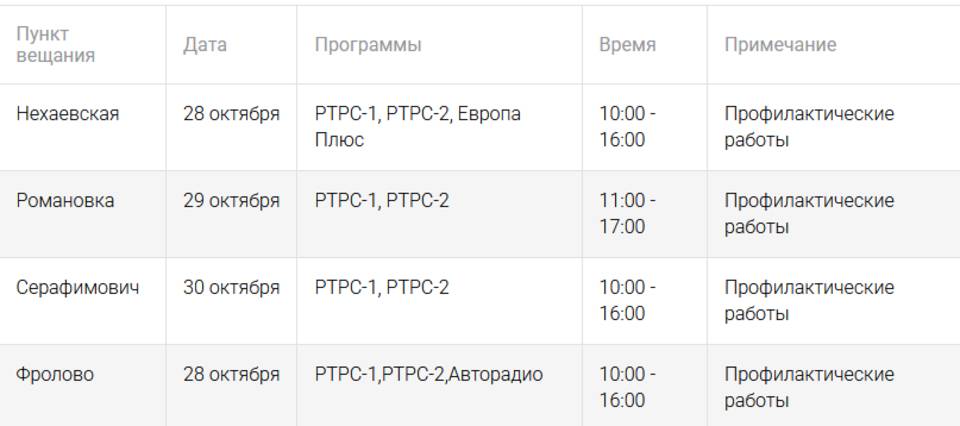Click the "Дата" column header
This screenshot has width=960, height=426.
click(205, 45)
